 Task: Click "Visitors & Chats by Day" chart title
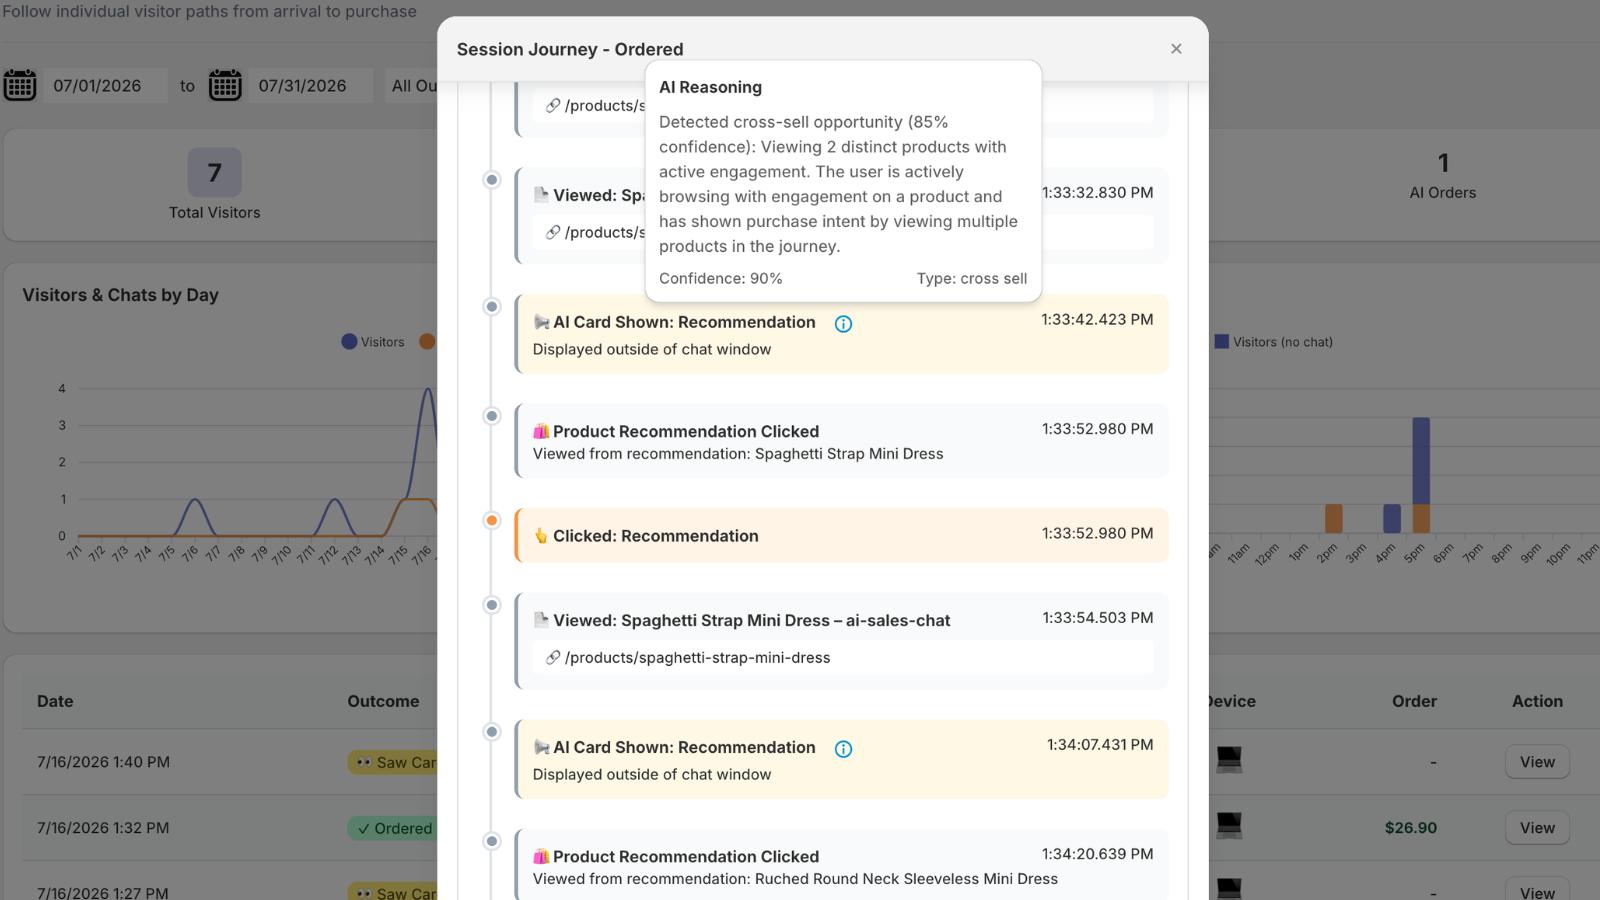[x=120, y=295]
